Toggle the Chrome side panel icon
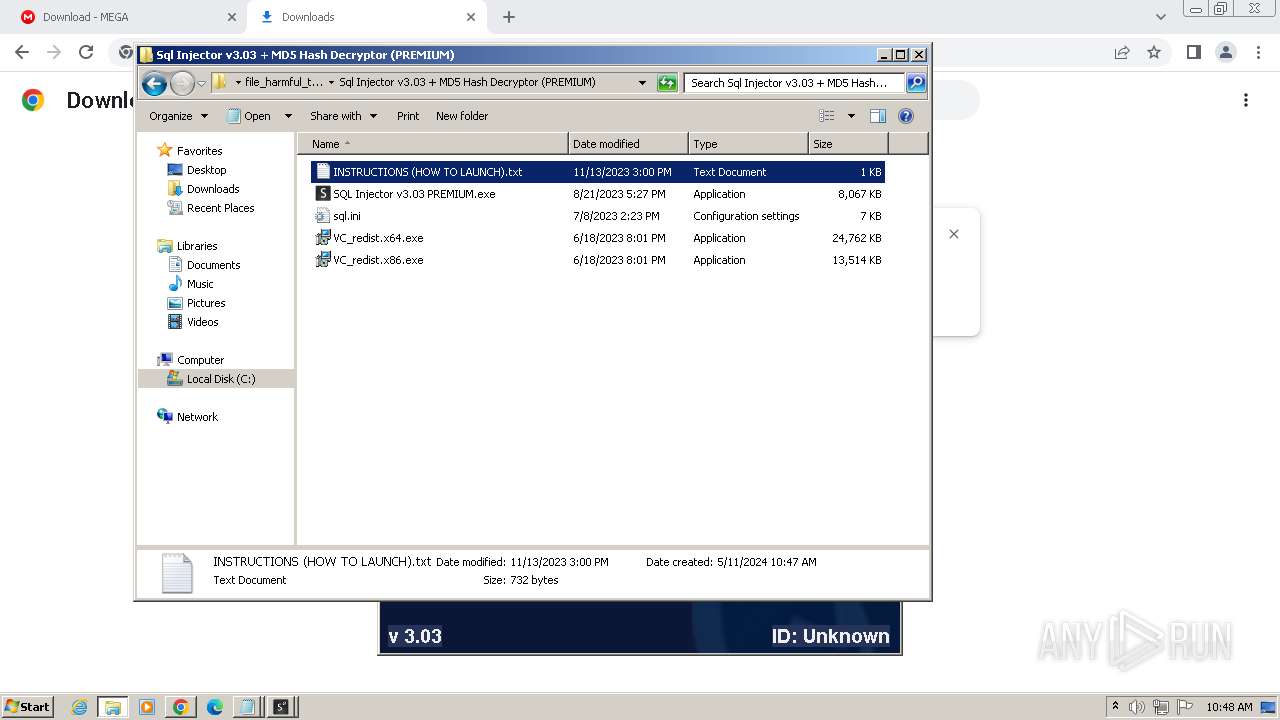The height and width of the screenshot is (720, 1280). (x=1193, y=52)
